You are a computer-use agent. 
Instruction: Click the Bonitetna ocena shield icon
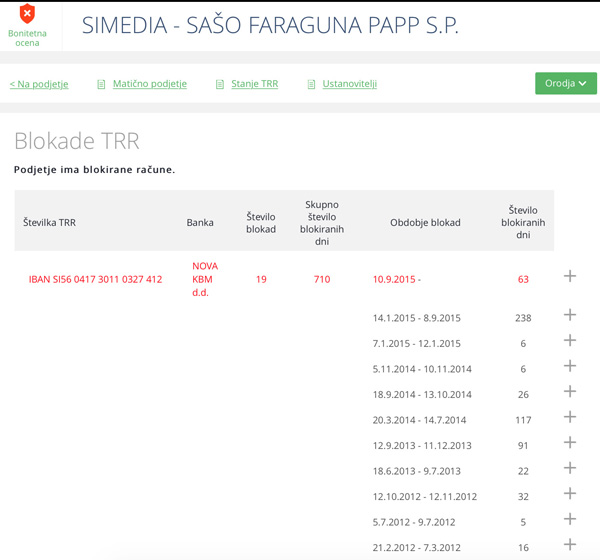[27, 14]
